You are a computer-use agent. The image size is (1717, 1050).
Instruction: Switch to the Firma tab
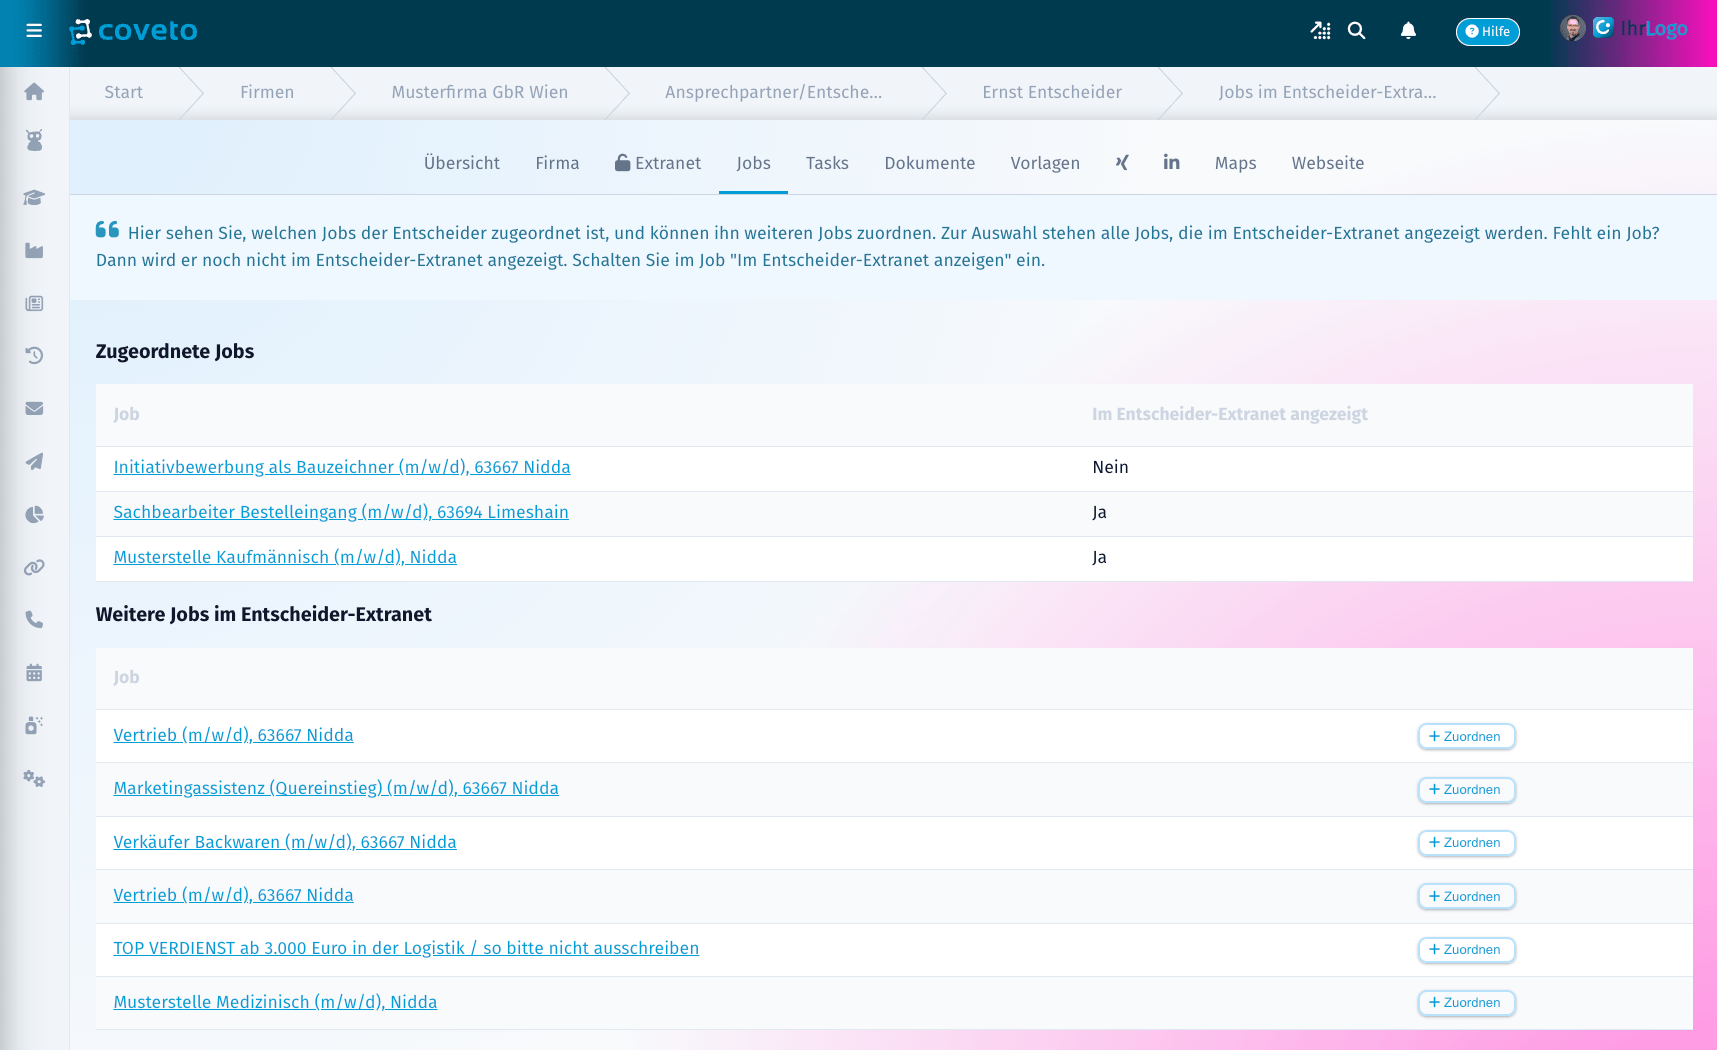557,163
